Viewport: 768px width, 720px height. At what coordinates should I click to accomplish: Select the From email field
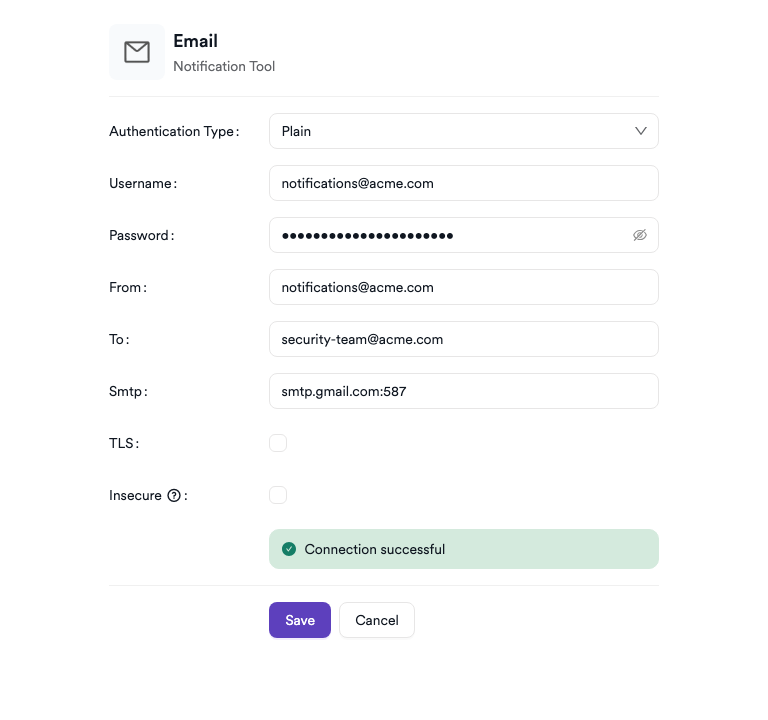[x=463, y=287]
